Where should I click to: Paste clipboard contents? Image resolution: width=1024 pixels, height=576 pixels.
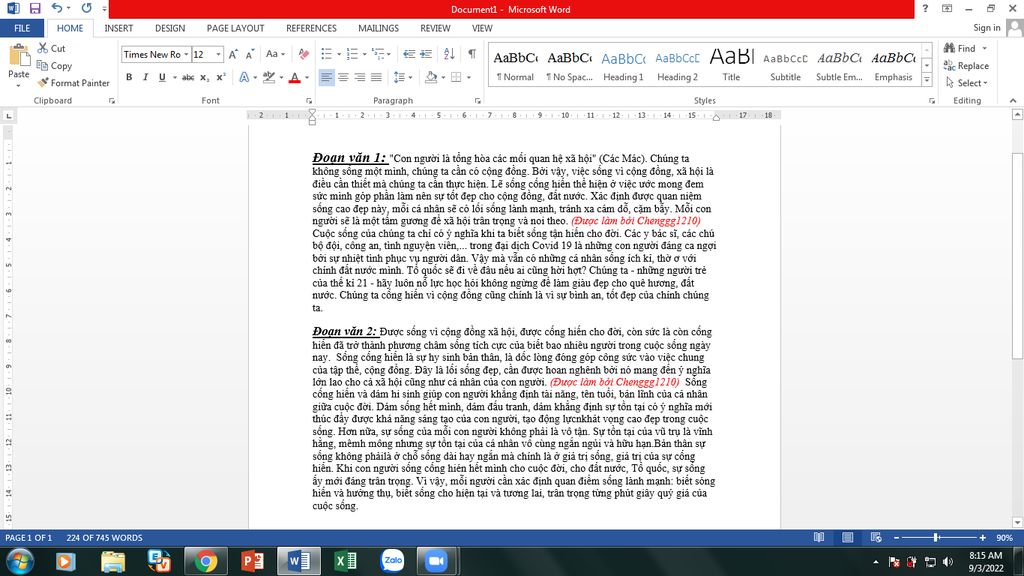[18, 65]
